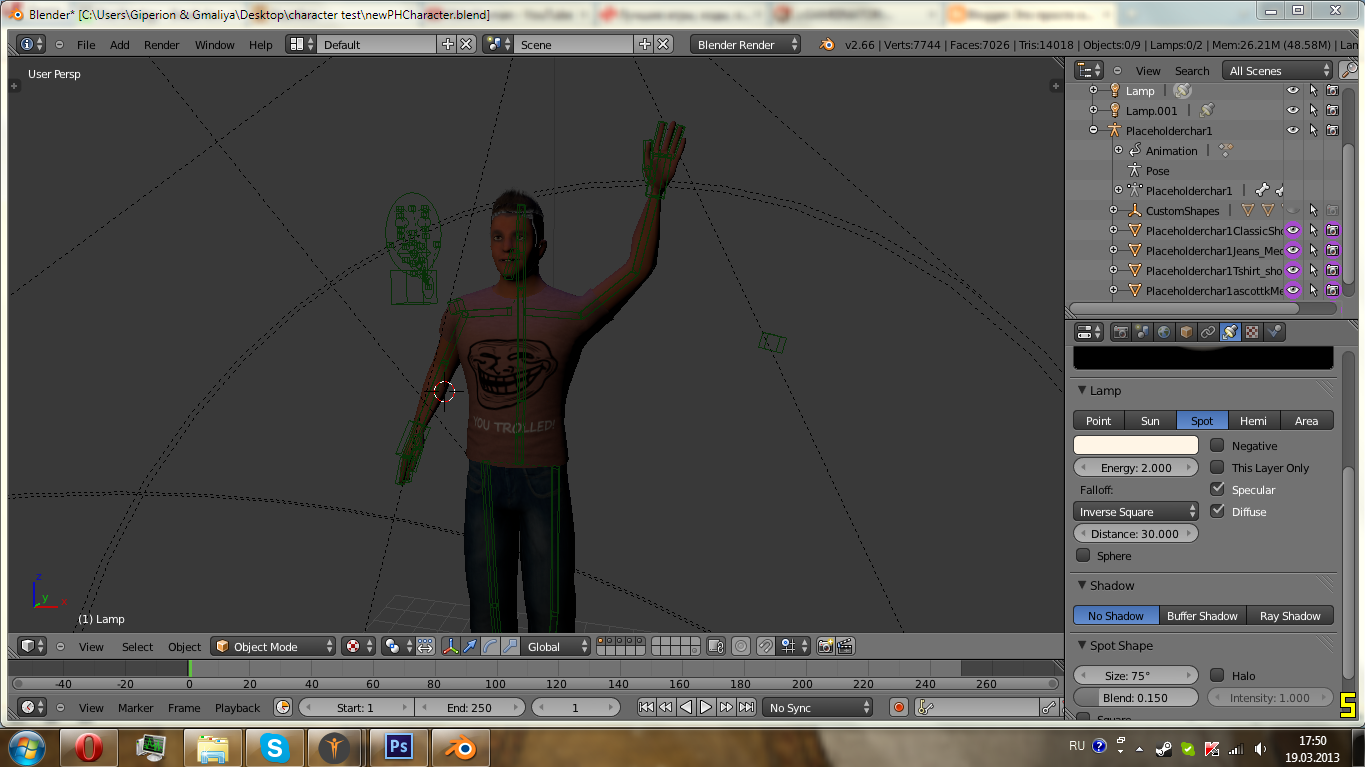Viewport: 1365px width, 767px height.
Task: Open the File menu
Action: tap(86, 45)
